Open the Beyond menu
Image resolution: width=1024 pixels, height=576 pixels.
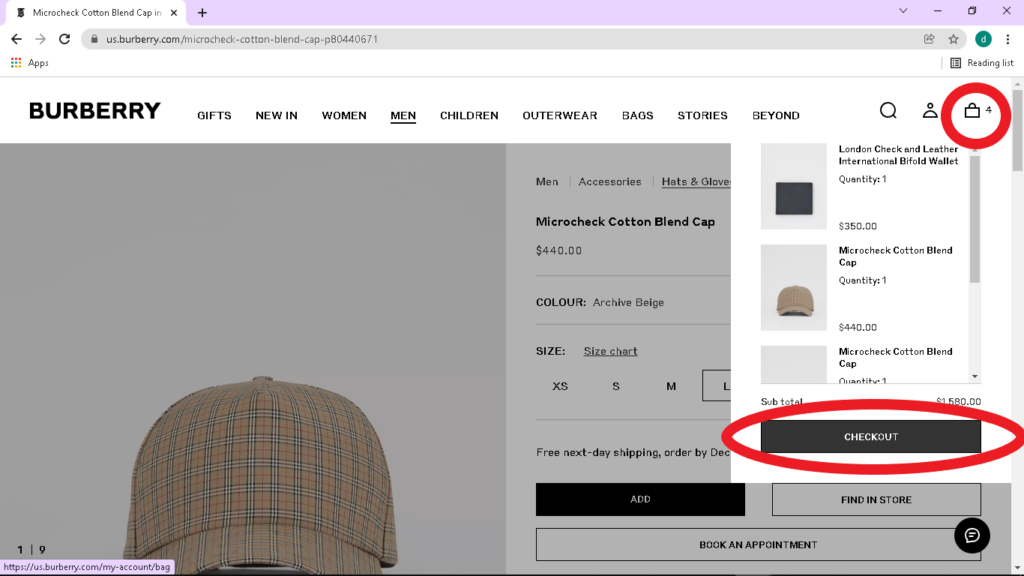click(x=776, y=116)
